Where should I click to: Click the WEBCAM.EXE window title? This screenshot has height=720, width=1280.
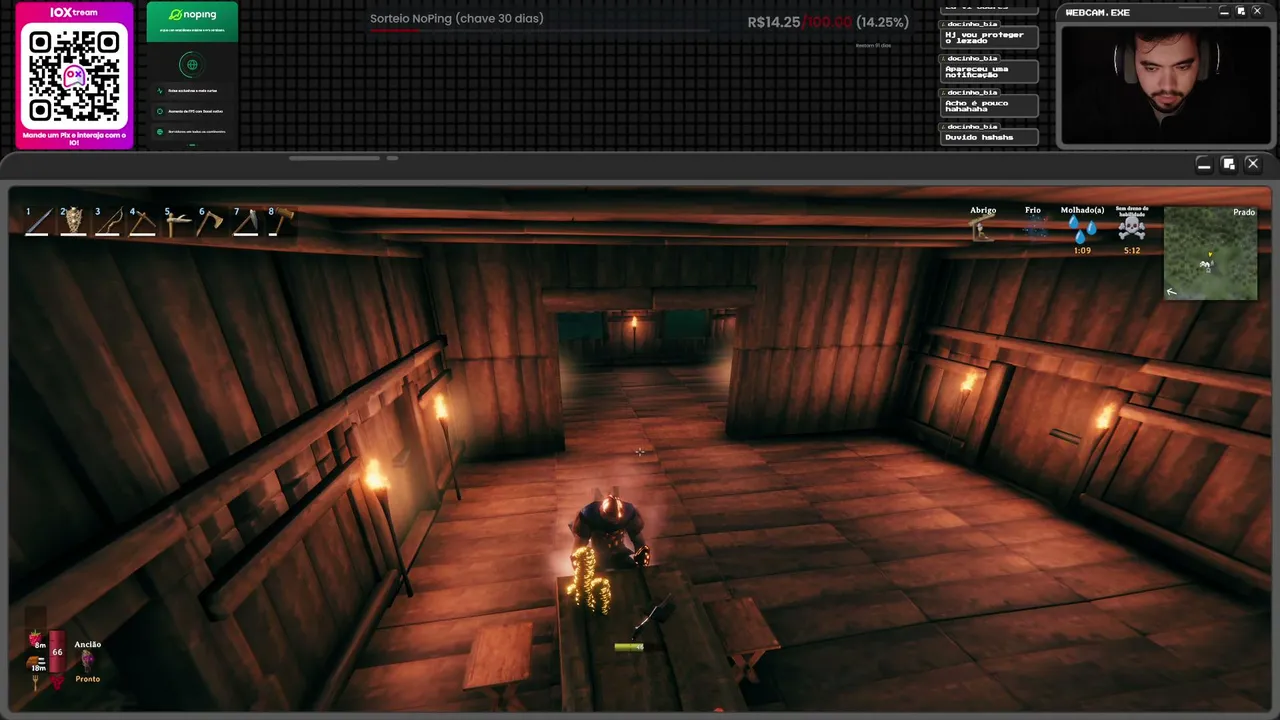point(1097,12)
